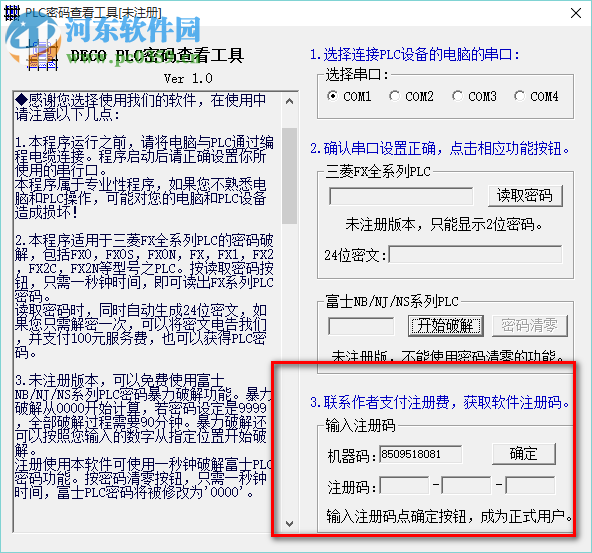Click the '选择串口:' group label
The height and width of the screenshot is (553, 592).
click(x=357, y=75)
